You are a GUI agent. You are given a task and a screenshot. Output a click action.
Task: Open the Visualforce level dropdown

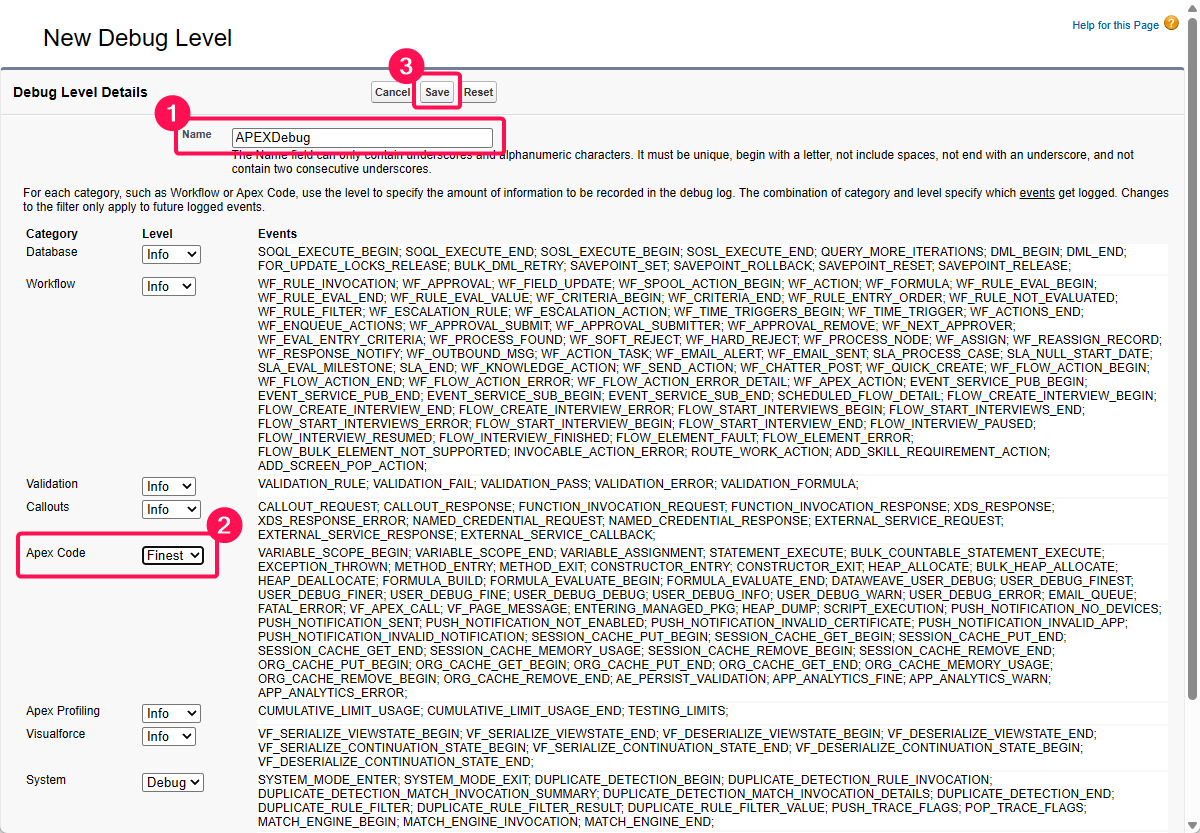click(x=168, y=737)
